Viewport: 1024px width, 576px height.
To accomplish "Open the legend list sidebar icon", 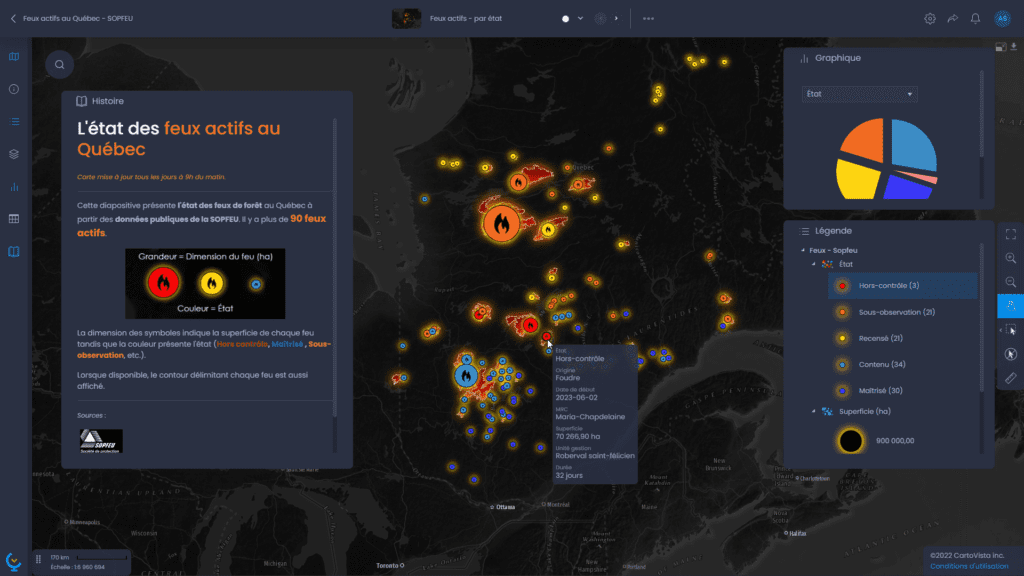I will pyautogui.click(x=14, y=121).
